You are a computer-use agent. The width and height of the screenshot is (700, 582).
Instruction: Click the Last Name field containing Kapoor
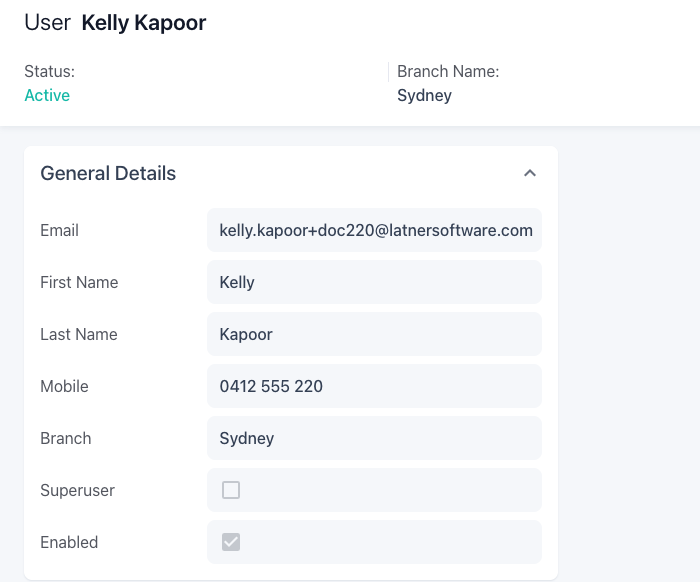[x=374, y=334]
